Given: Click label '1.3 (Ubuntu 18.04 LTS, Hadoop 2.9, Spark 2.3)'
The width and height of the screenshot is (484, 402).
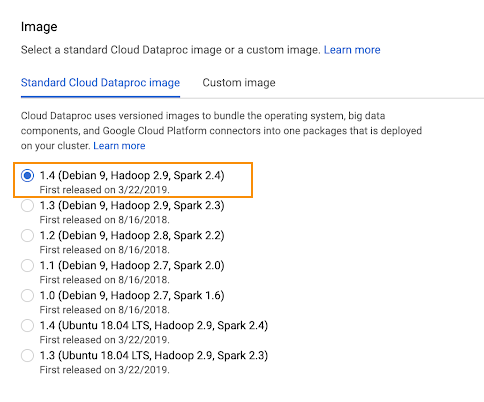Looking at the screenshot, I should tap(154, 355).
